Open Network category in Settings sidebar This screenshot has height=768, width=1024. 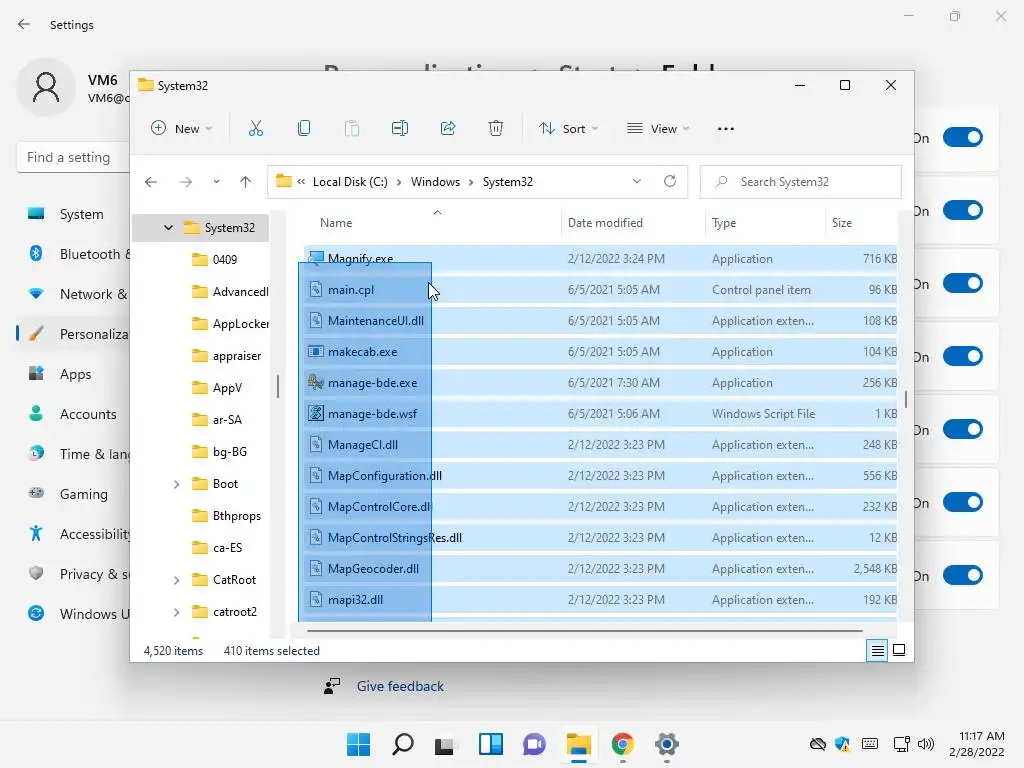tap(73, 295)
